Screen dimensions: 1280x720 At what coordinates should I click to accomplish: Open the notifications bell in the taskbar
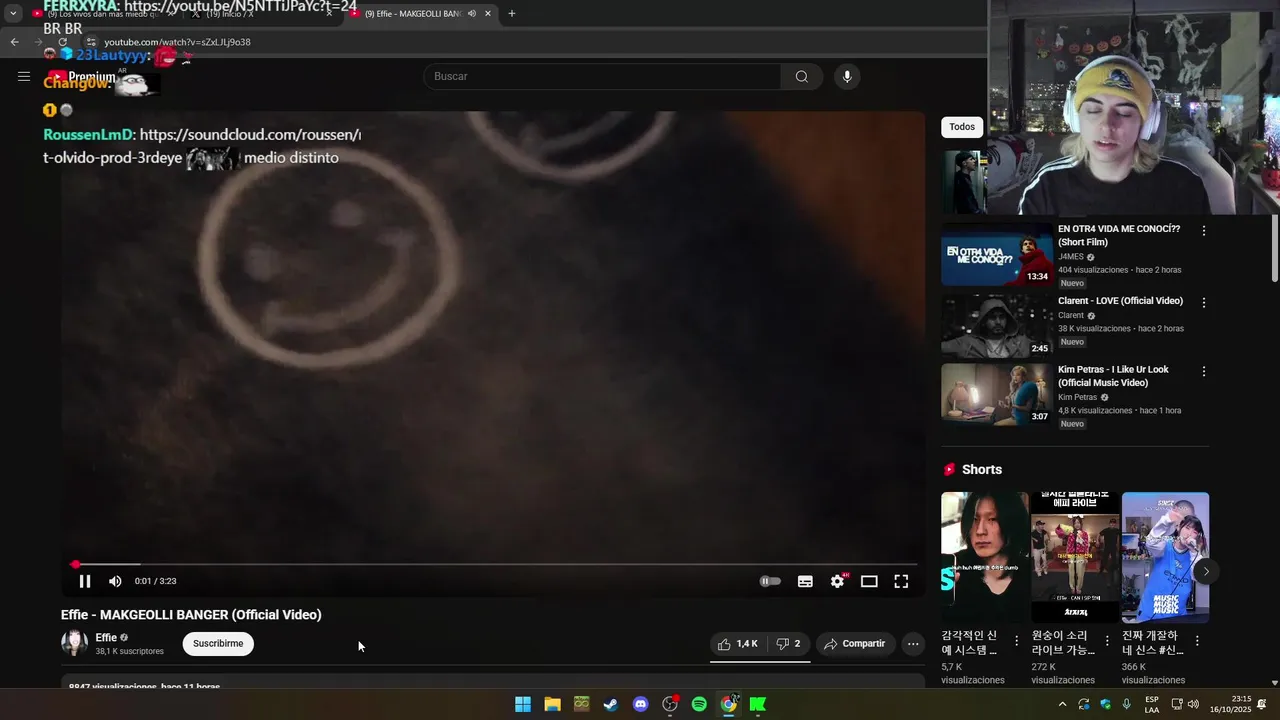click(1262, 704)
